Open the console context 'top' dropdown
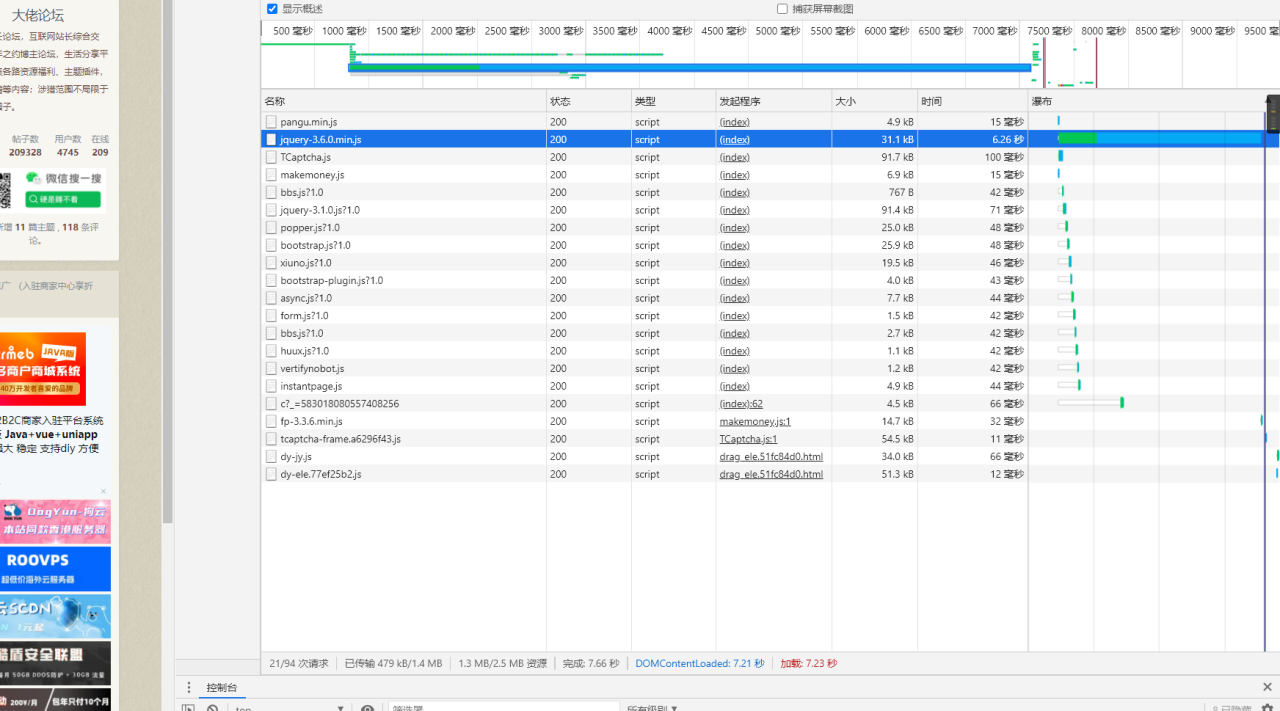 pyautogui.click(x=290, y=708)
